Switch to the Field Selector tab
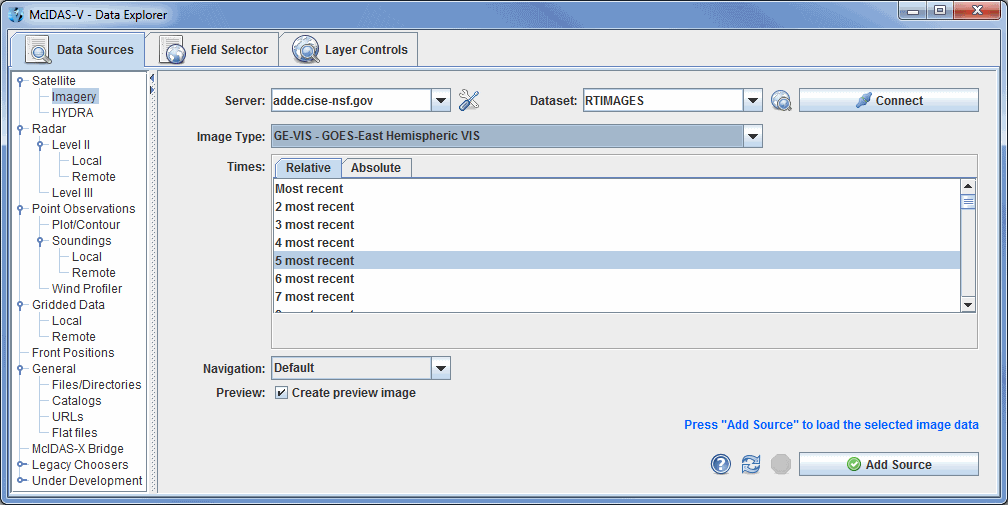 pos(214,49)
